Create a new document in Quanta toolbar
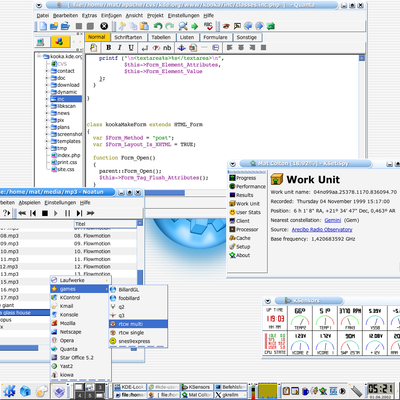 [43, 26]
